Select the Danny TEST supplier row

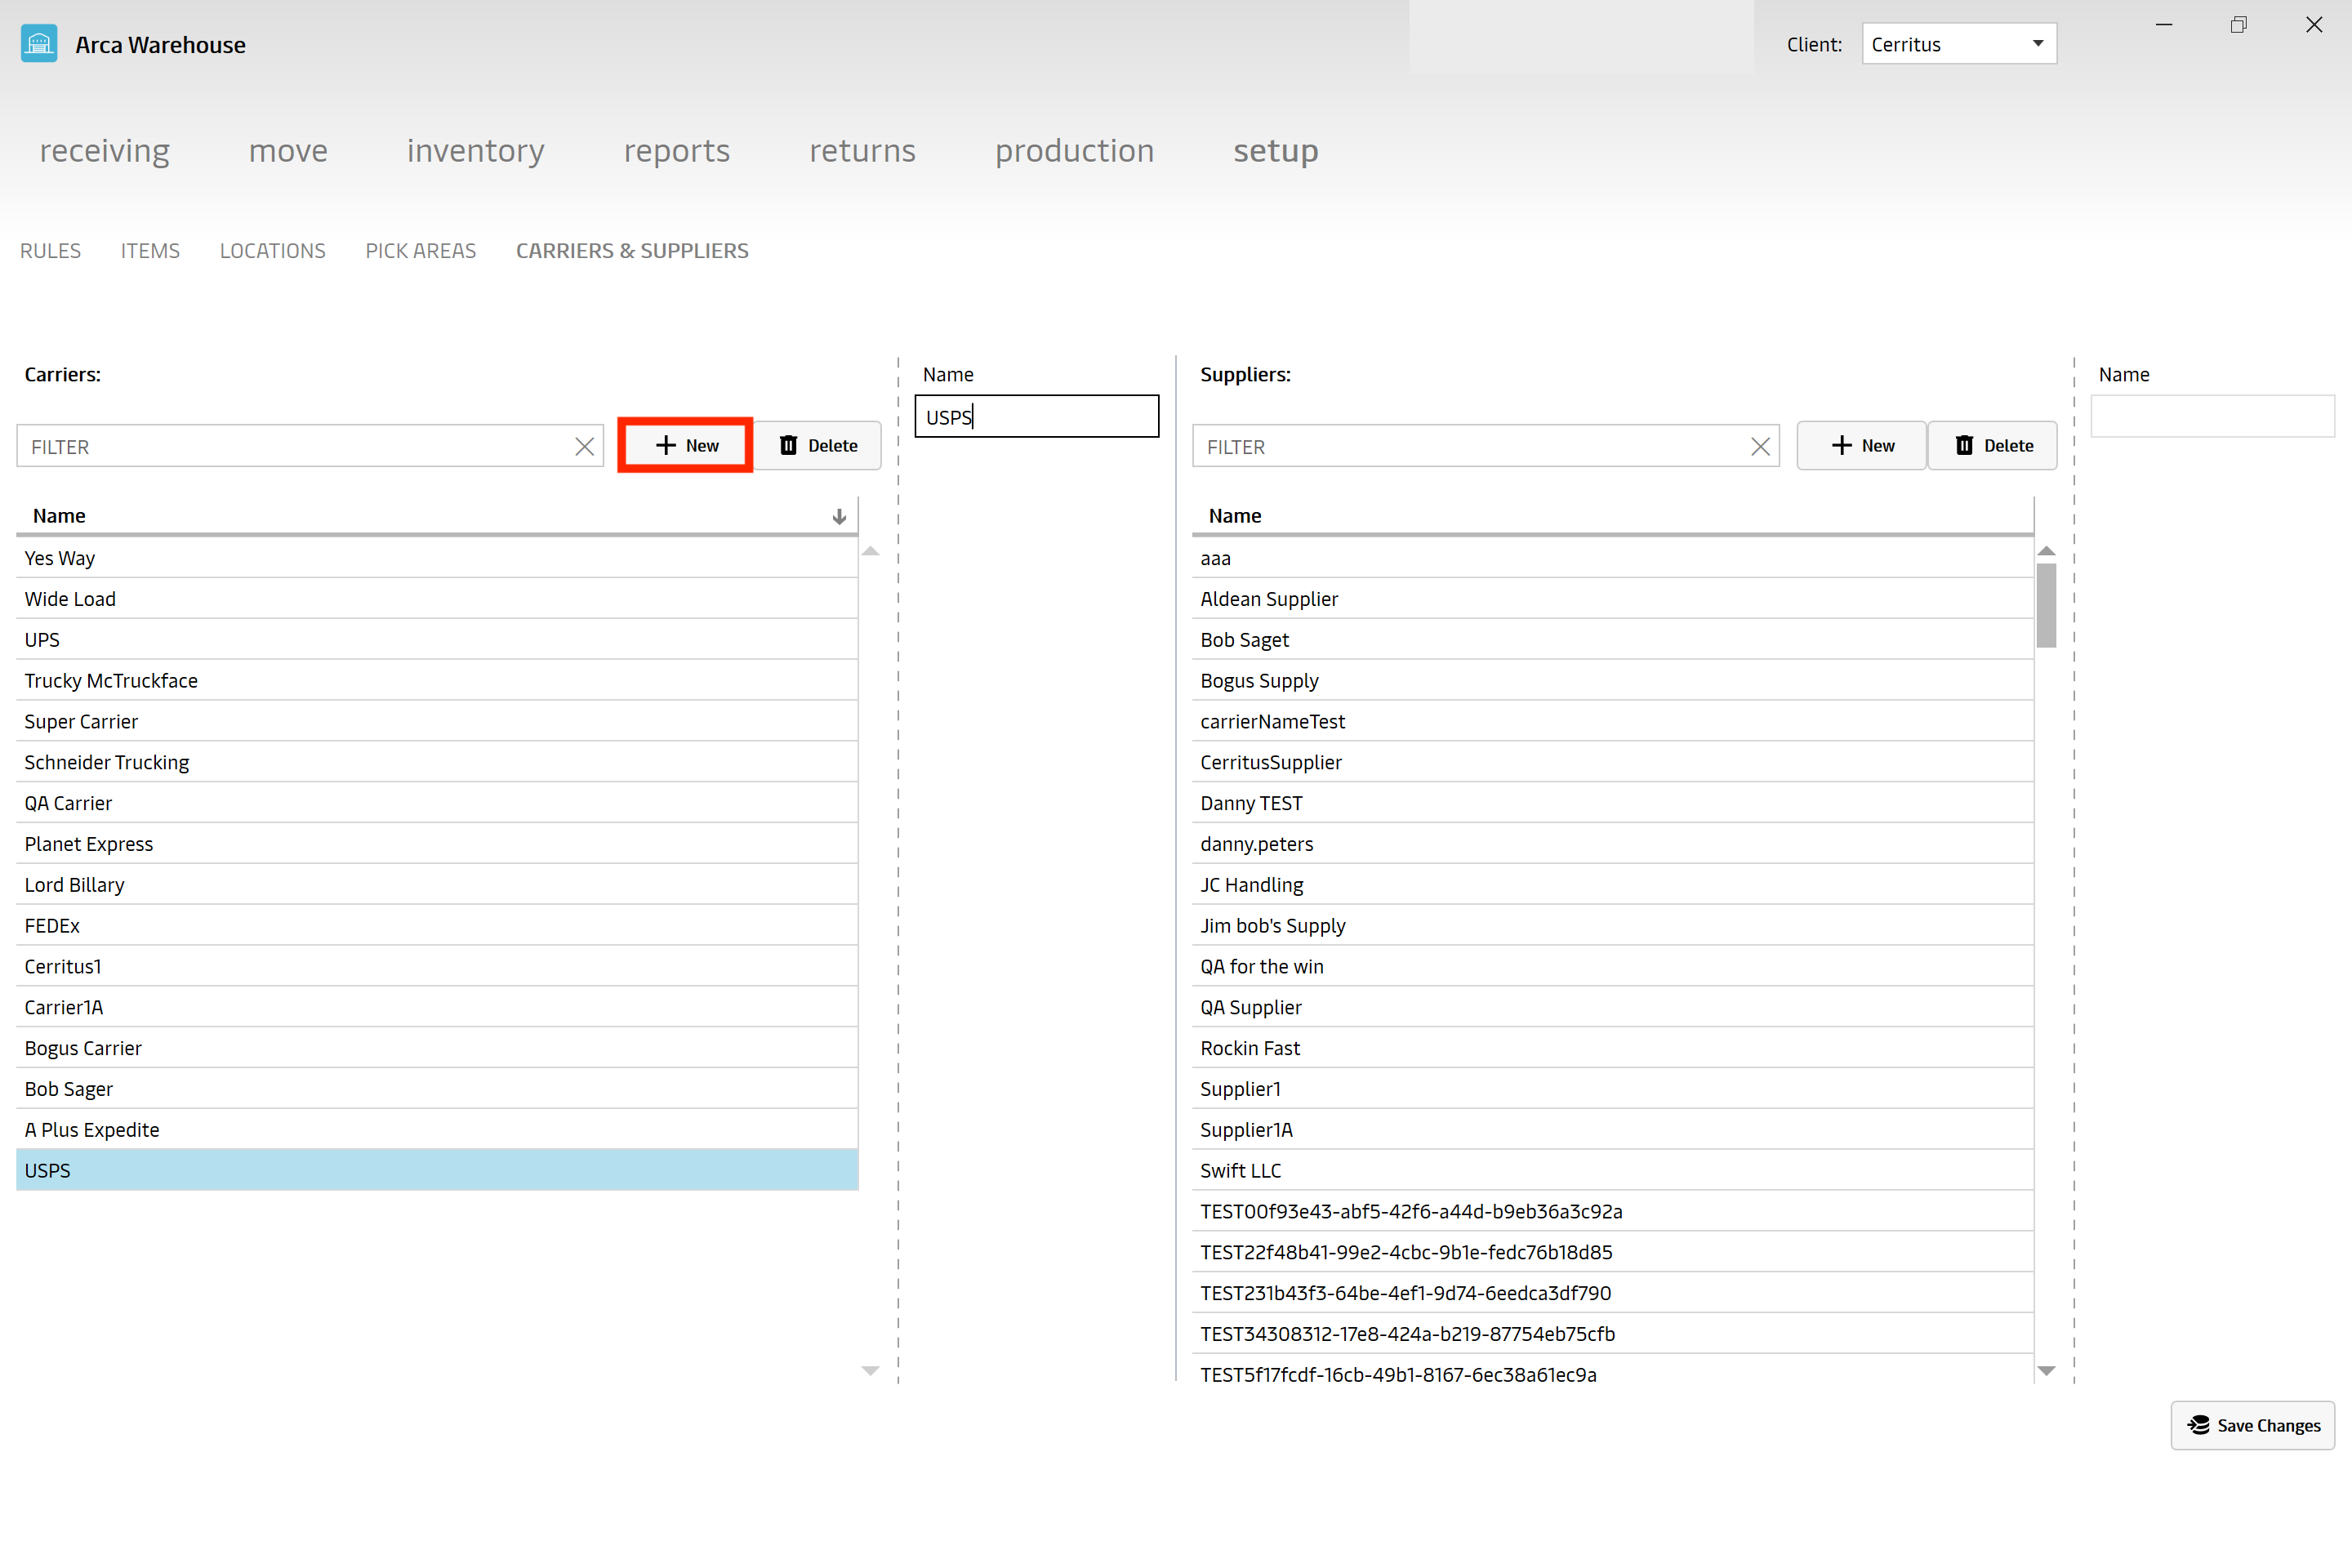click(1613, 803)
